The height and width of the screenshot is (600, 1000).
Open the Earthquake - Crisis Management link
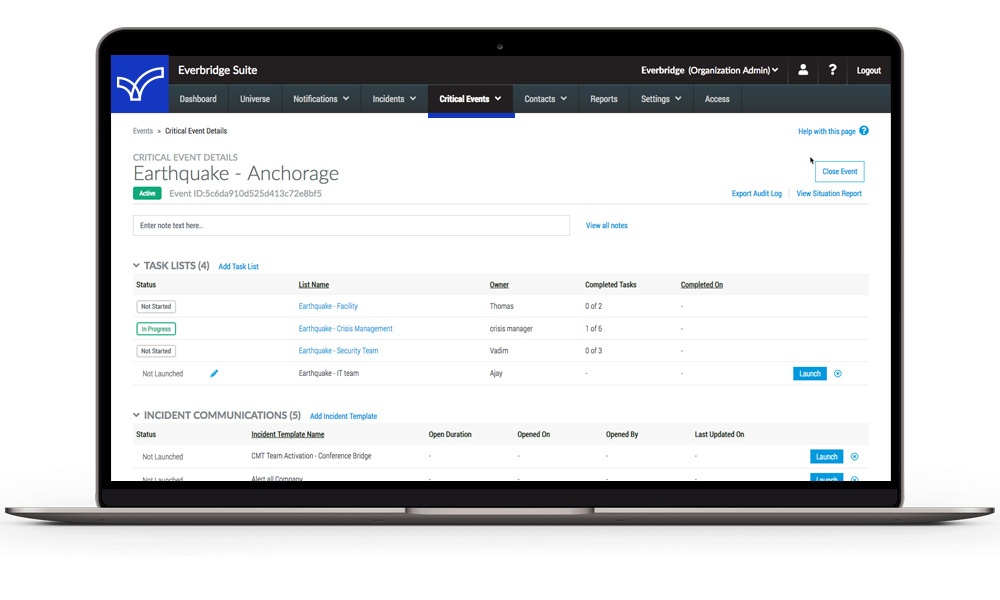(345, 329)
